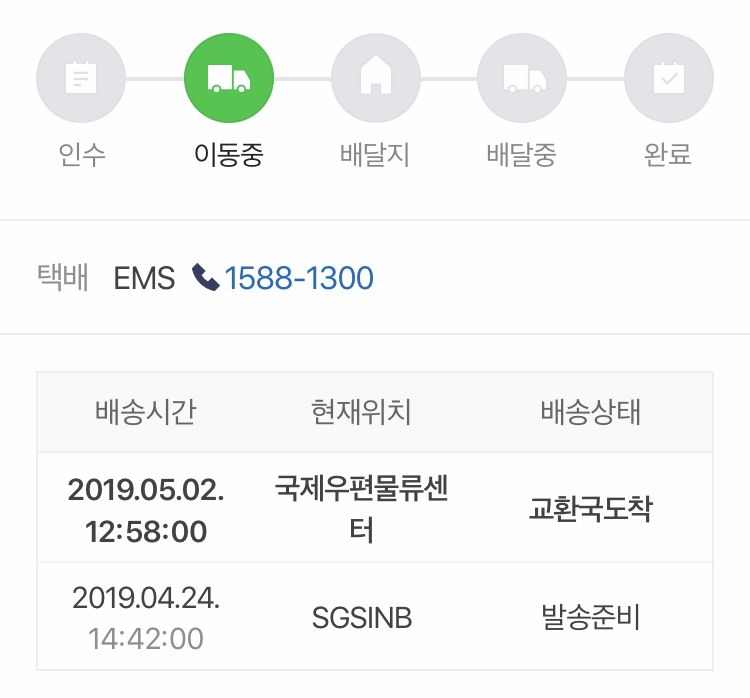
Task: Tap the phone handset icon
Action: [x=206, y=277]
